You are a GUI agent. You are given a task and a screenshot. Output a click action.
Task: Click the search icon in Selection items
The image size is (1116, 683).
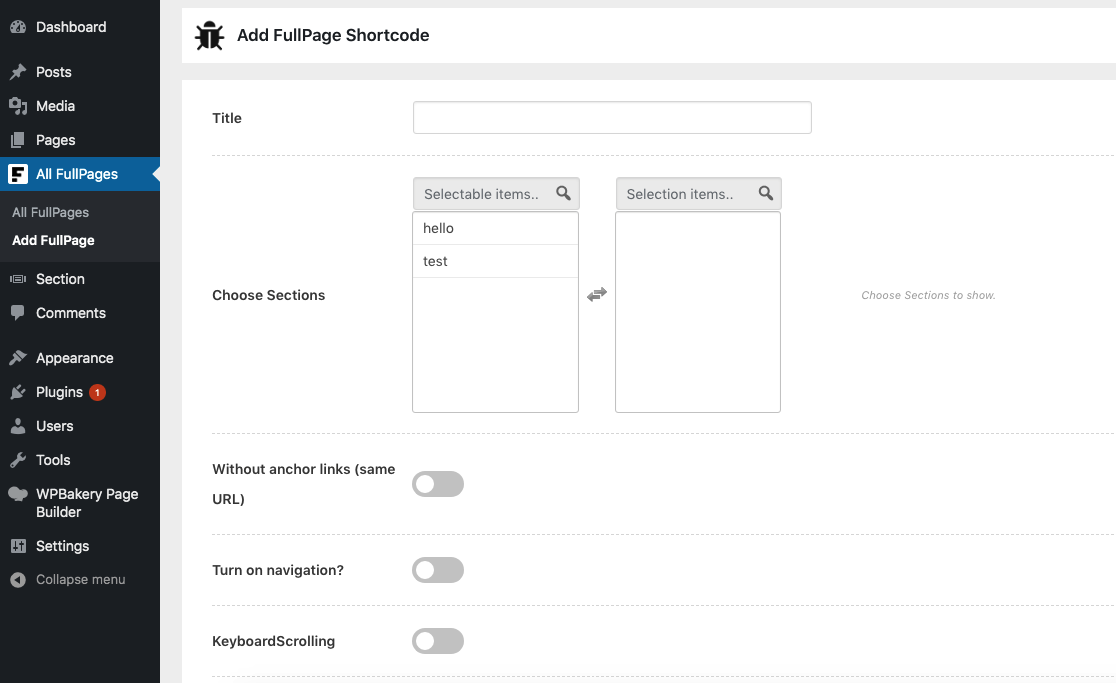point(766,194)
